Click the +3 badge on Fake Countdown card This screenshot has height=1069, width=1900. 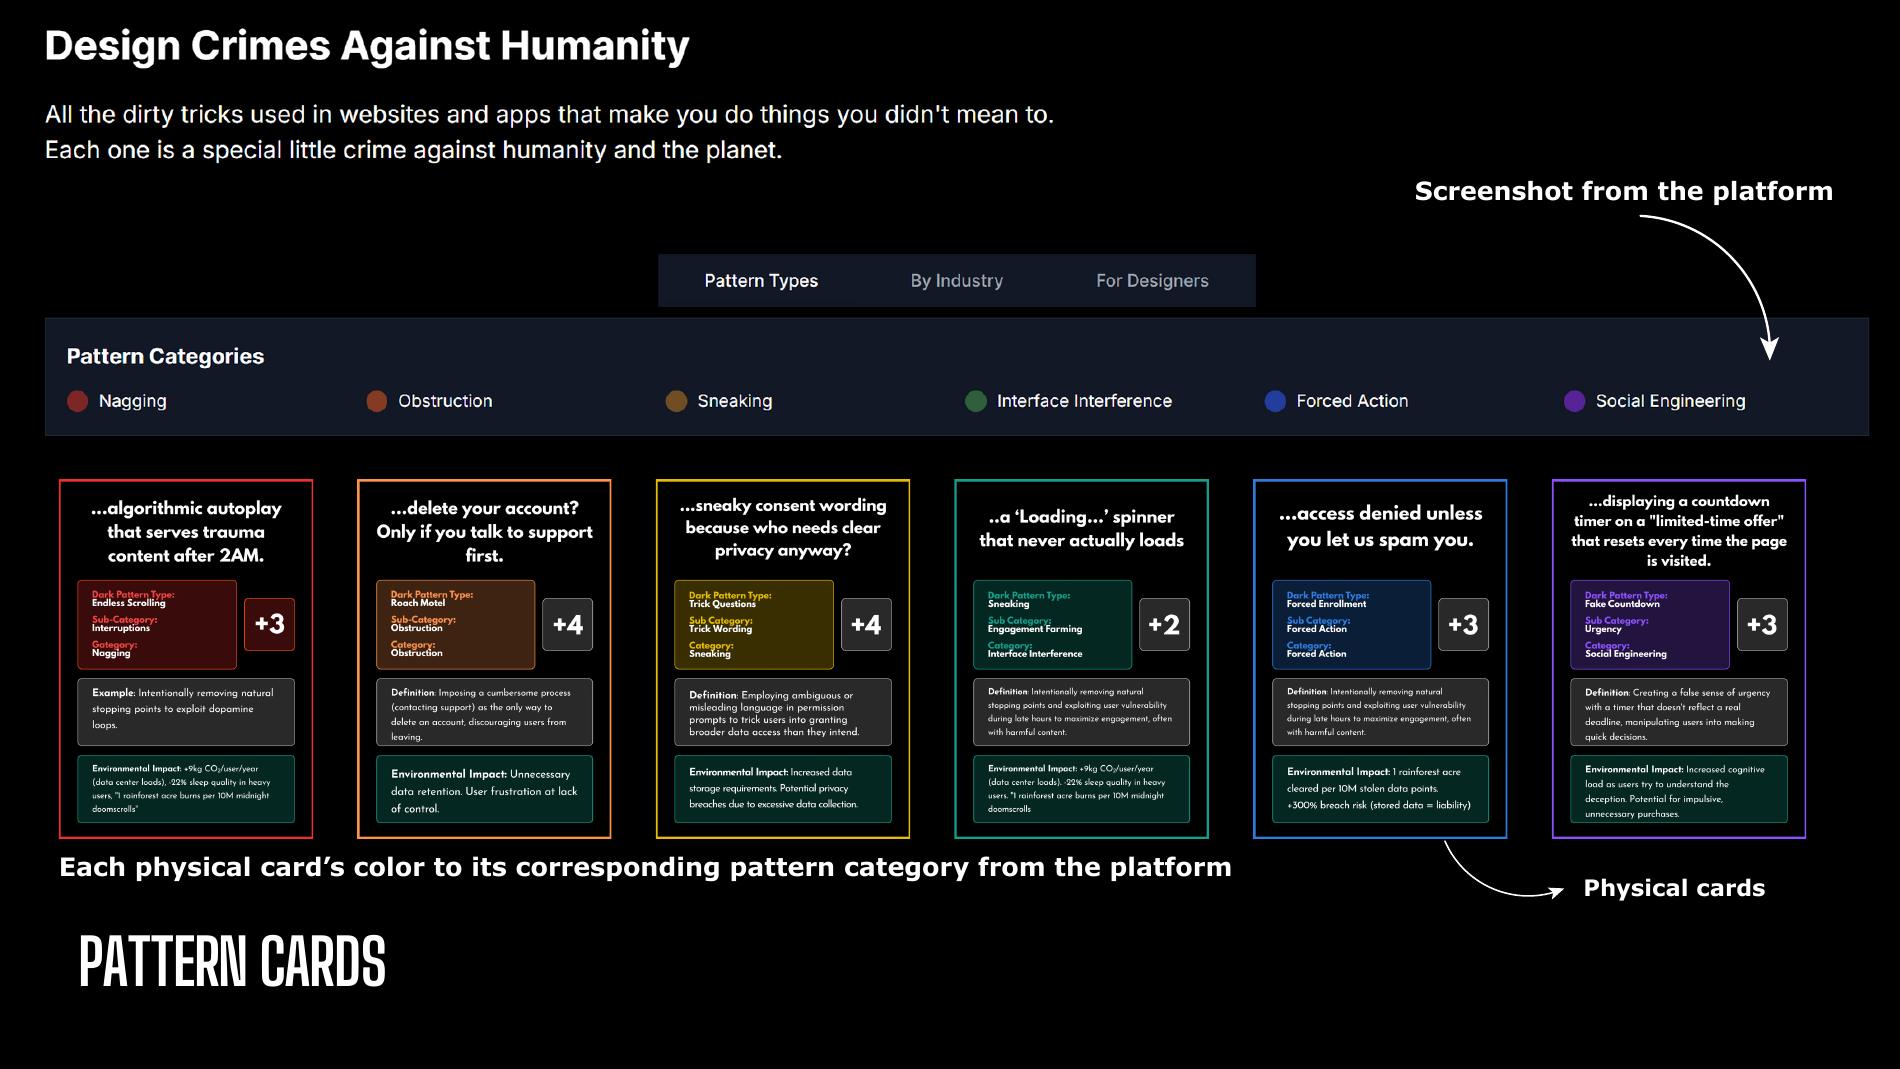tap(1762, 624)
